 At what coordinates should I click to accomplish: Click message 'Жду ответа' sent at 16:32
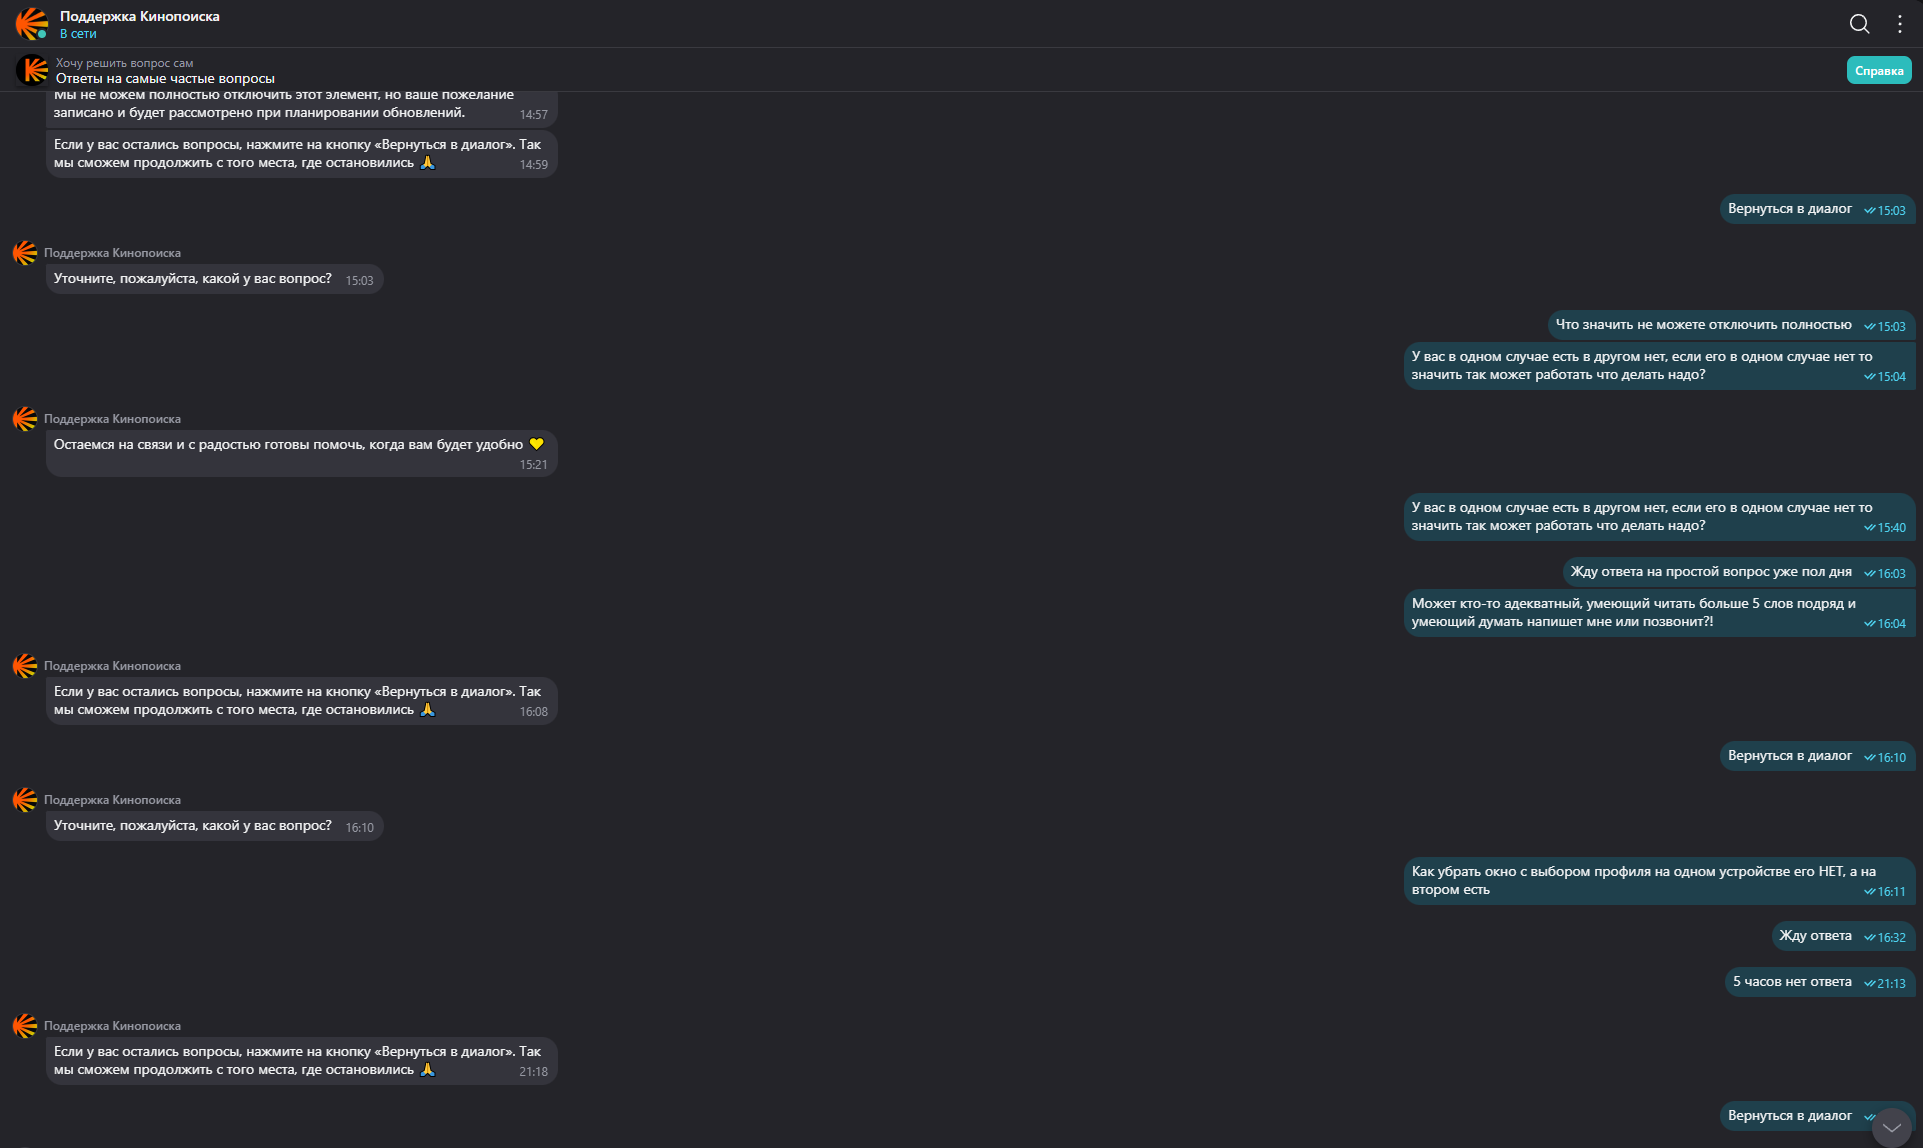tap(1815, 936)
